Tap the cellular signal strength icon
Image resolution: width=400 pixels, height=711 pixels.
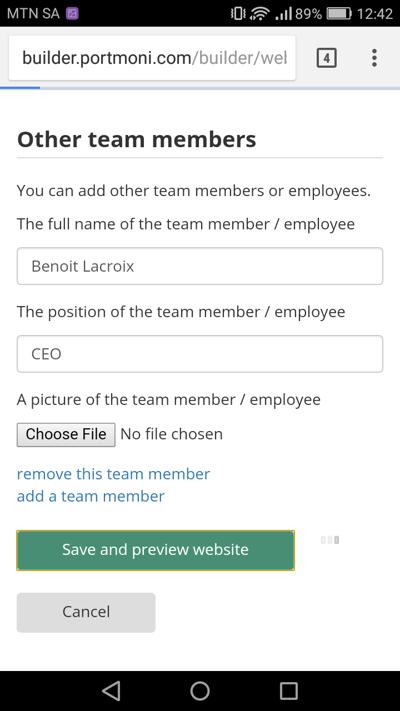coord(283,14)
